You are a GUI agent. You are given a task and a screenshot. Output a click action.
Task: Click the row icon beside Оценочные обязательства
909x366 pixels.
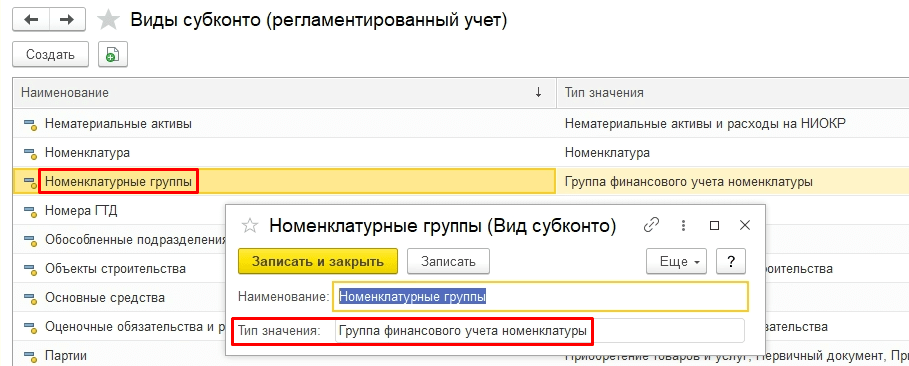coord(30,327)
